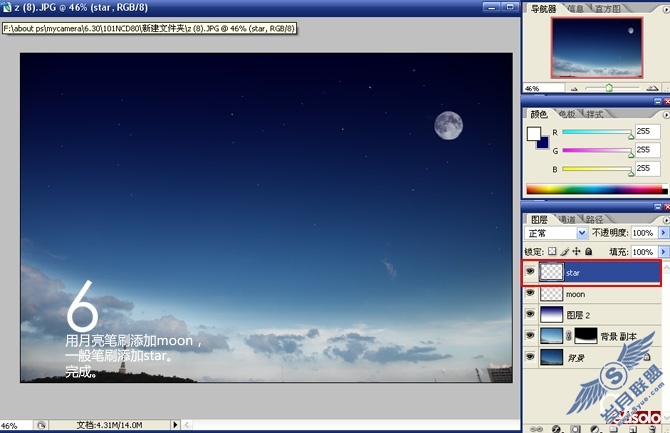Click the navigator 46% zoom field
This screenshot has width=670, height=433.
click(x=544, y=88)
